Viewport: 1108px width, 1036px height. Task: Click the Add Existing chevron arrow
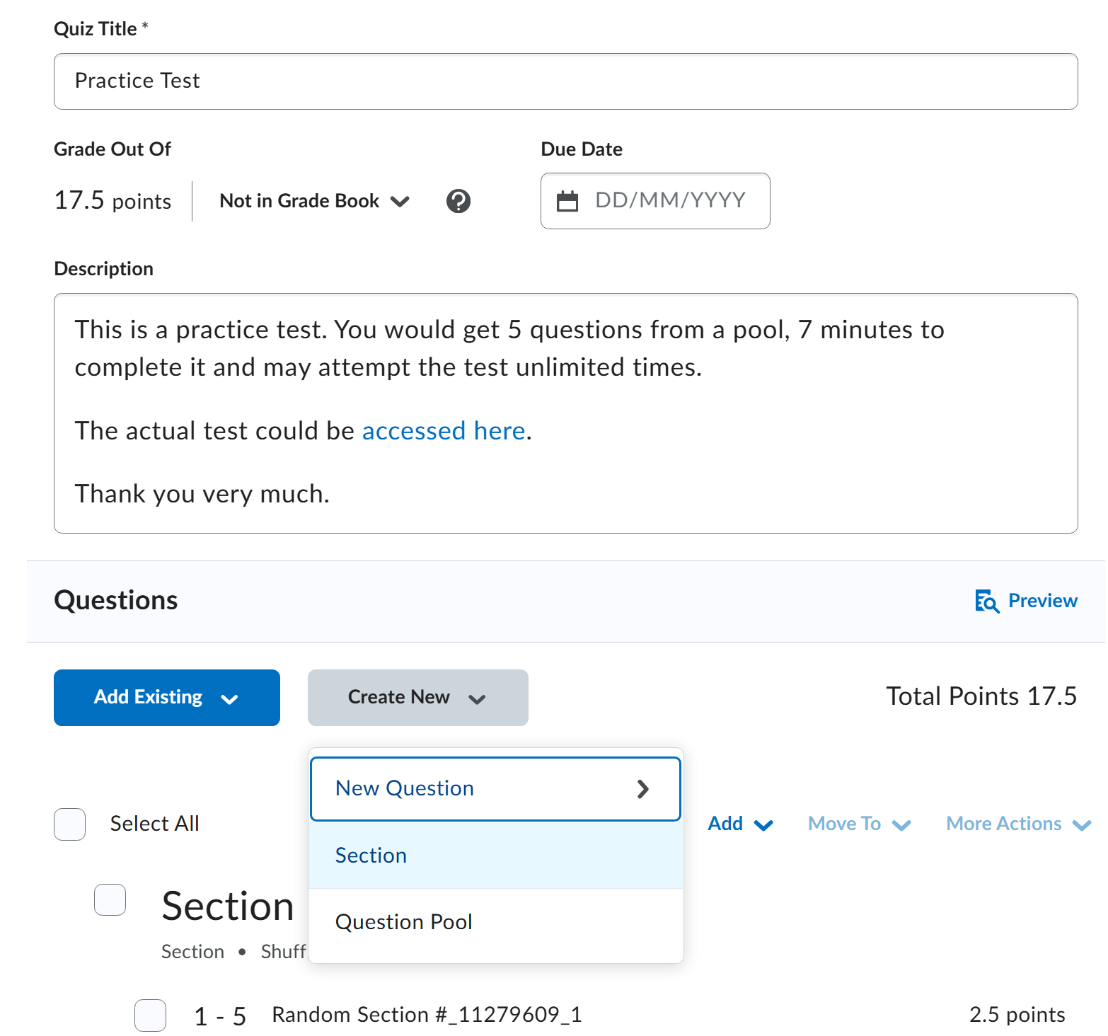229,700
